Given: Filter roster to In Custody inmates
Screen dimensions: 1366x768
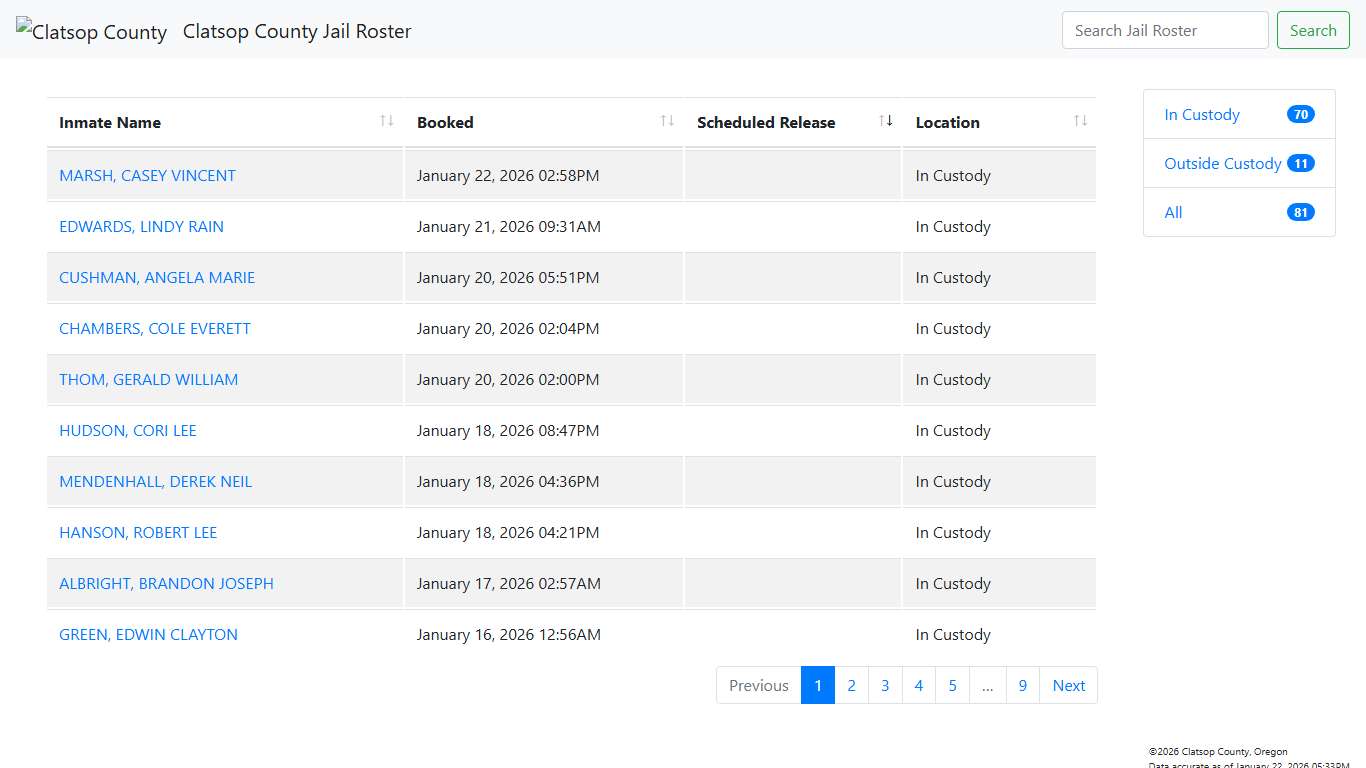Looking at the screenshot, I should 1201,114.
